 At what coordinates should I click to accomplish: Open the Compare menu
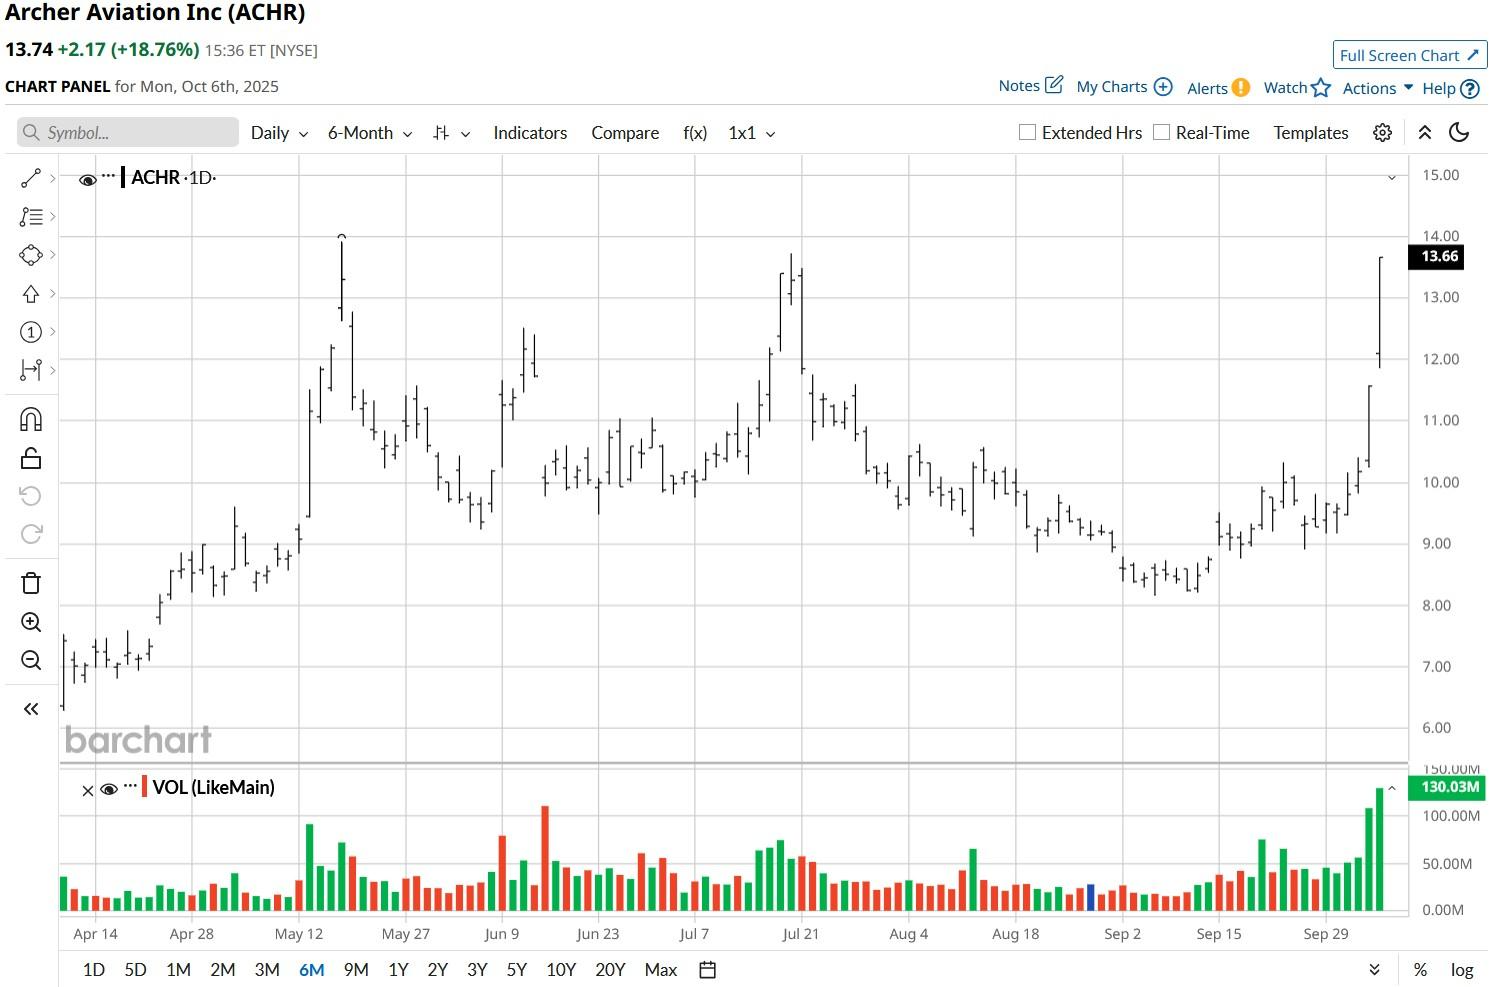(x=625, y=133)
